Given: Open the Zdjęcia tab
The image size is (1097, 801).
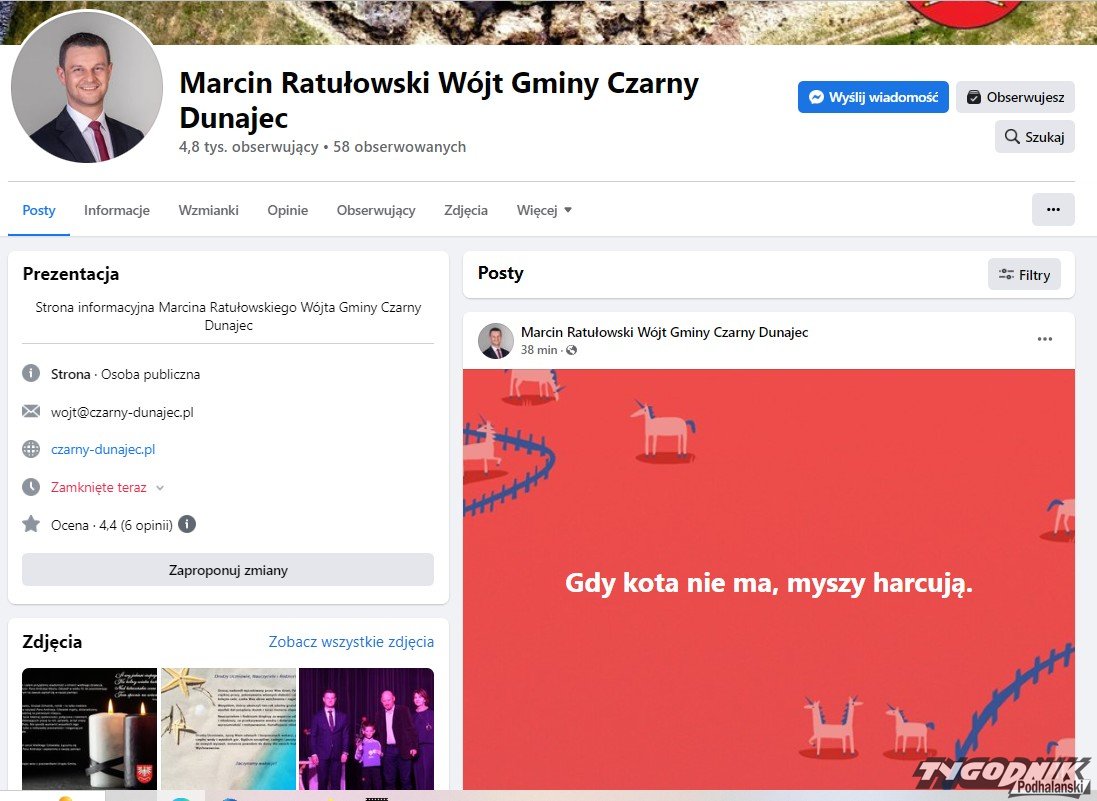Looking at the screenshot, I should [x=466, y=210].
